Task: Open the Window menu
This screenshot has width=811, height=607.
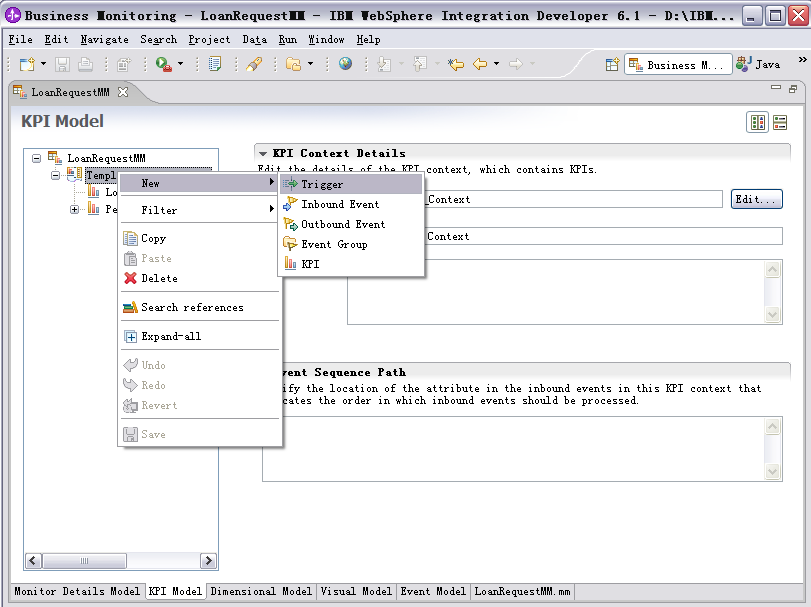Action: (x=326, y=39)
